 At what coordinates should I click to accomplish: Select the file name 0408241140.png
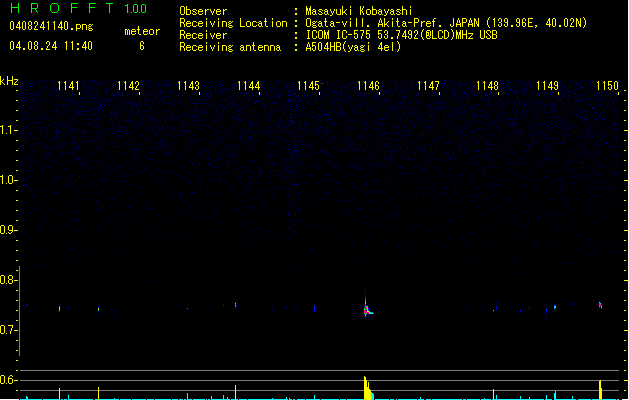pos(51,26)
